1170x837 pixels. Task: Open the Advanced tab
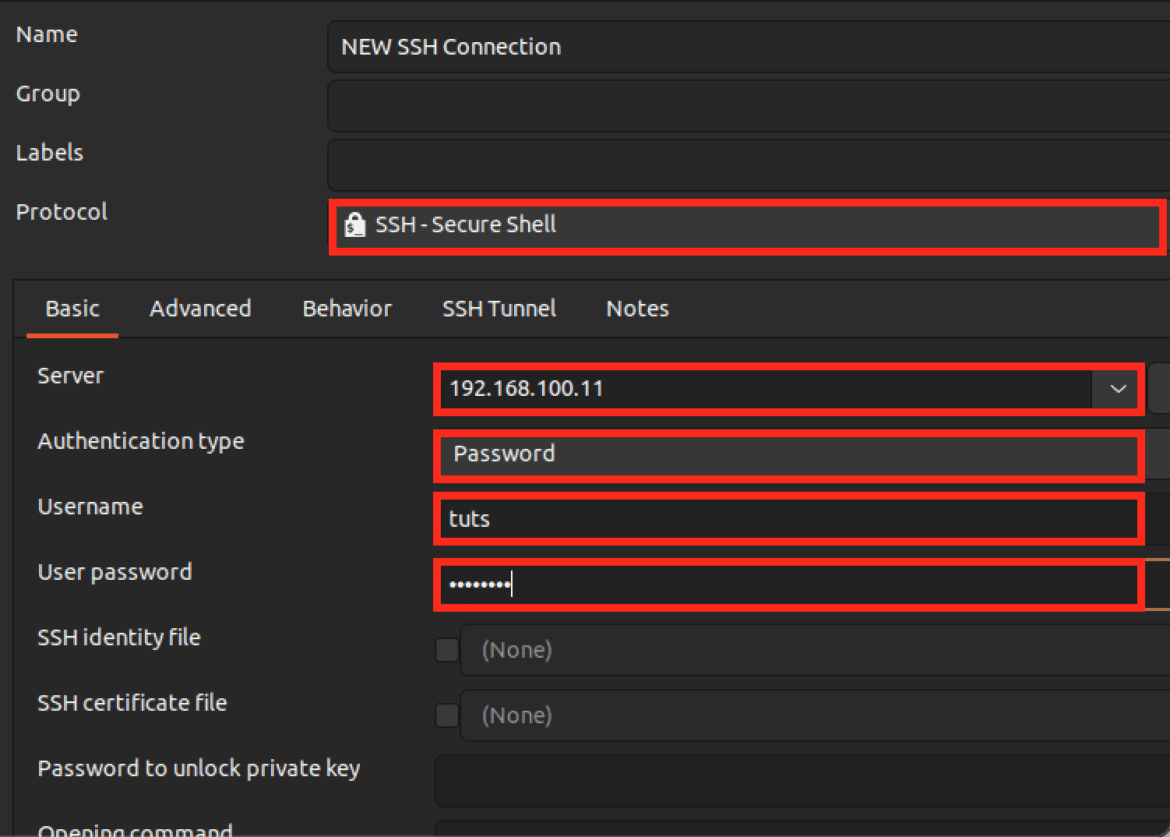(200, 309)
